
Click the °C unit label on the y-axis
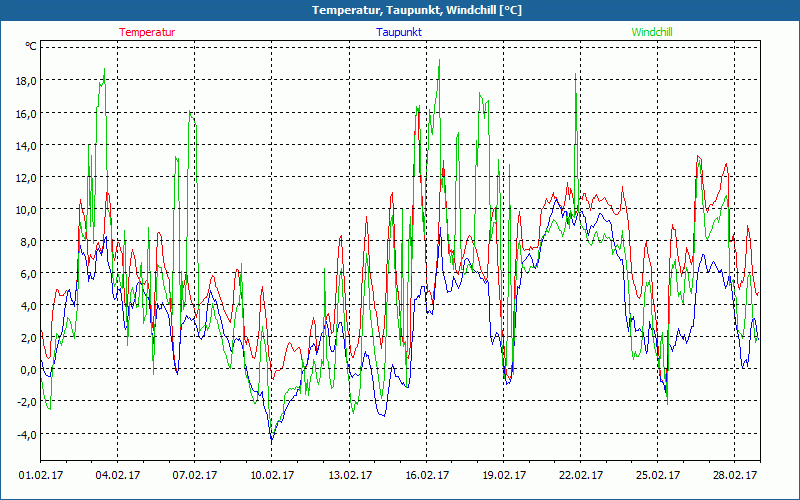(x=31, y=46)
